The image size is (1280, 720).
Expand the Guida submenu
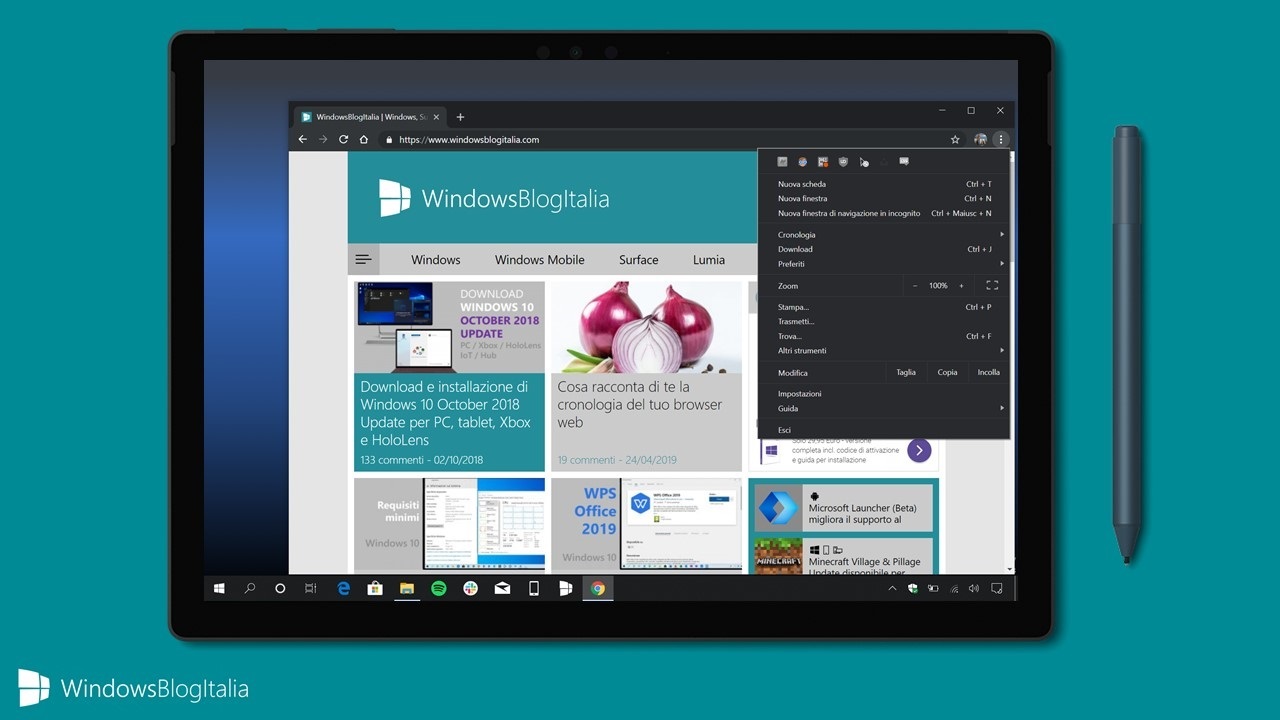(884, 408)
